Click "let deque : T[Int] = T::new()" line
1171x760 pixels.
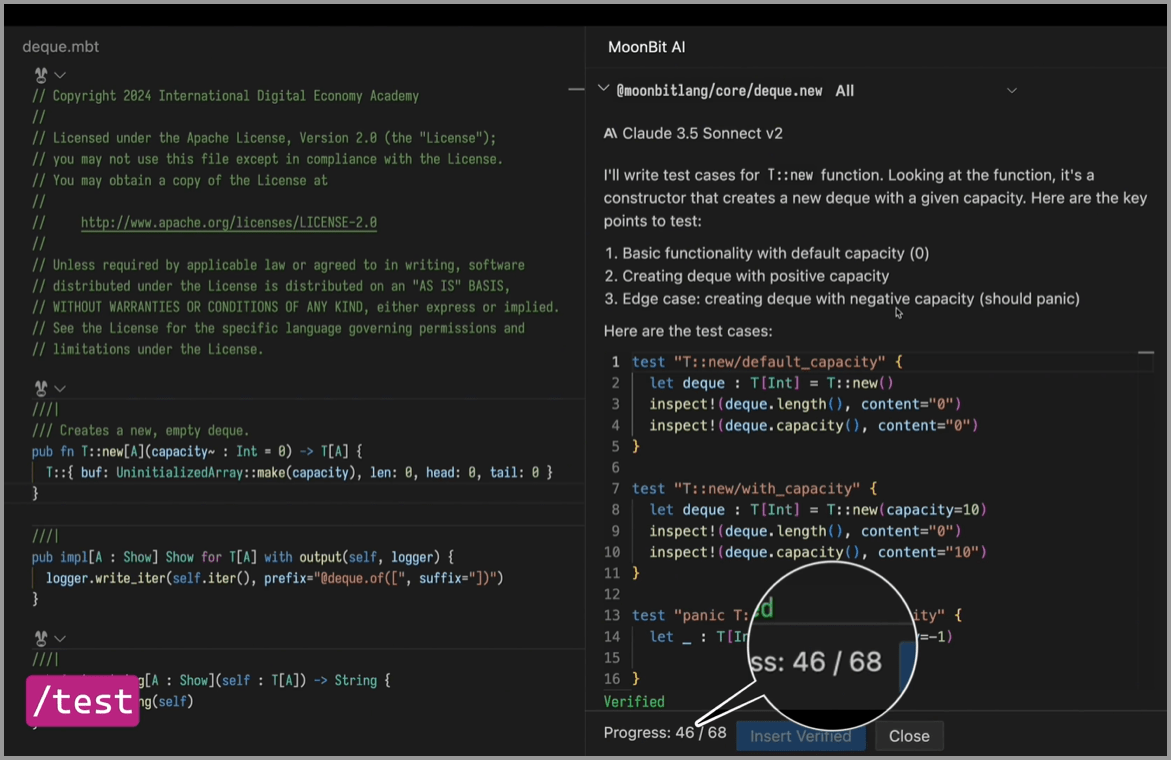[x=771, y=383]
